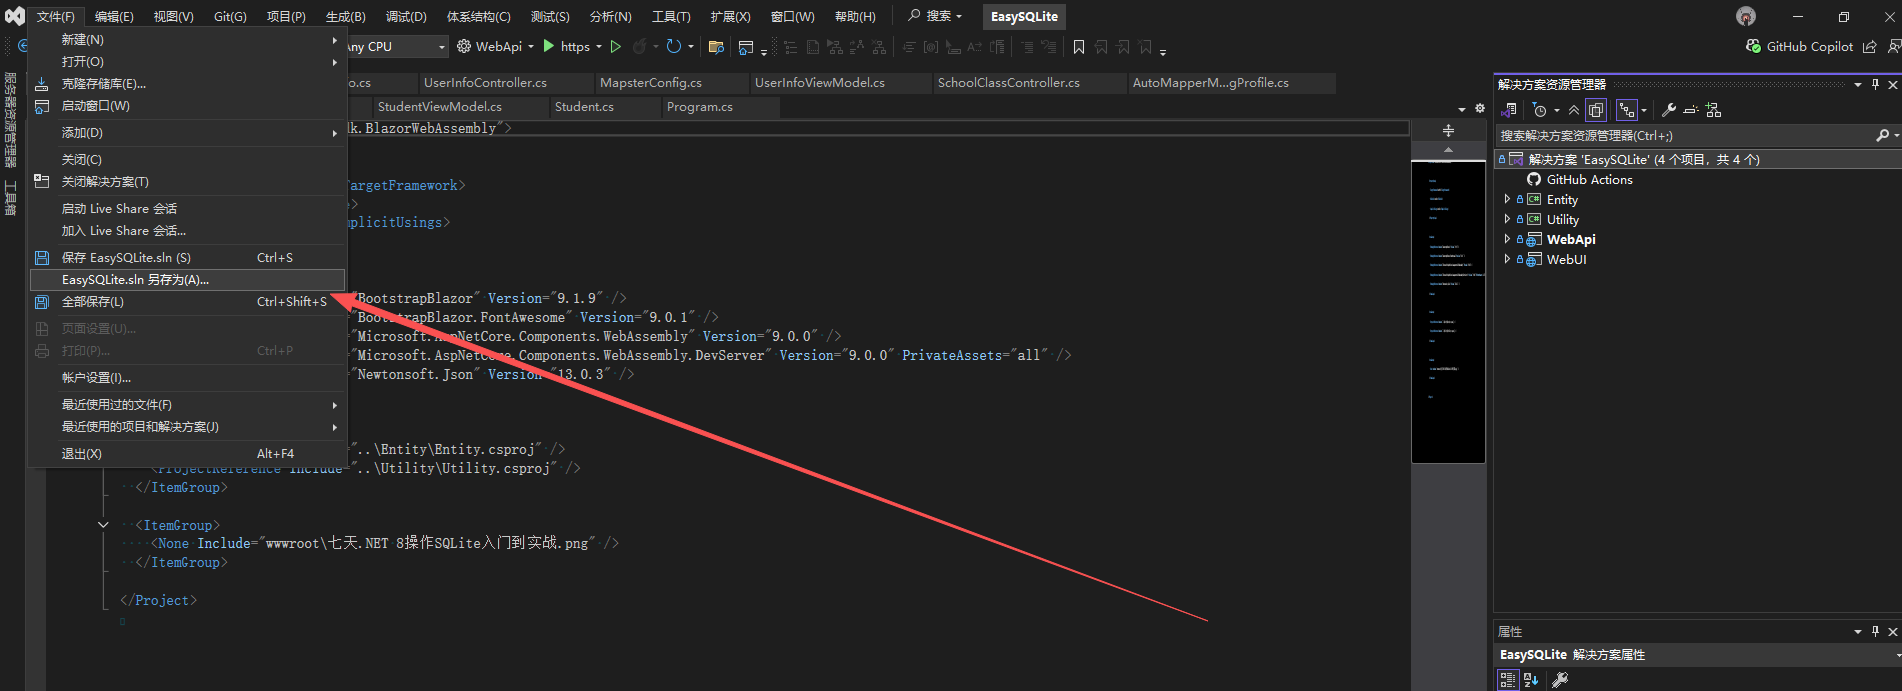Expand the Entity project node
The width and height of the screenshot is (1902, 691).
[1507, 200]
